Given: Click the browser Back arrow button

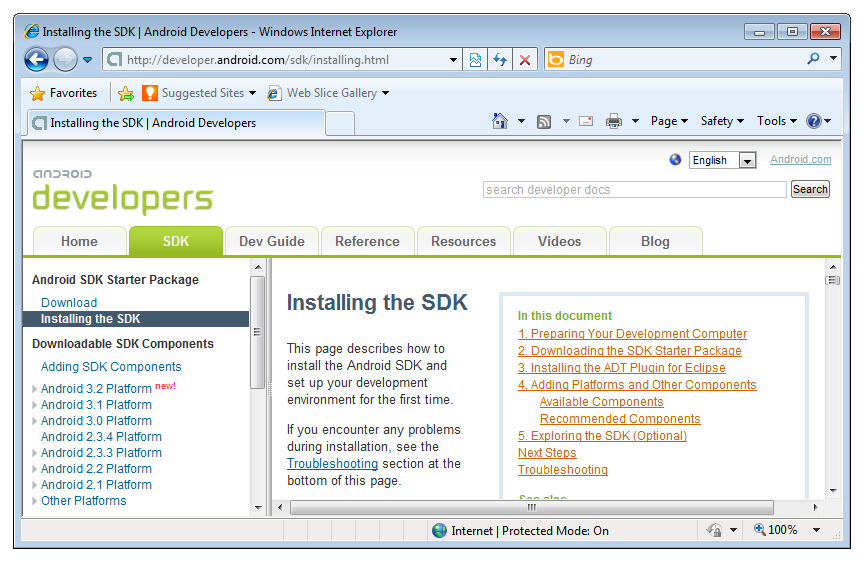Looking at the screenshot, I should (x=36, y=59).
